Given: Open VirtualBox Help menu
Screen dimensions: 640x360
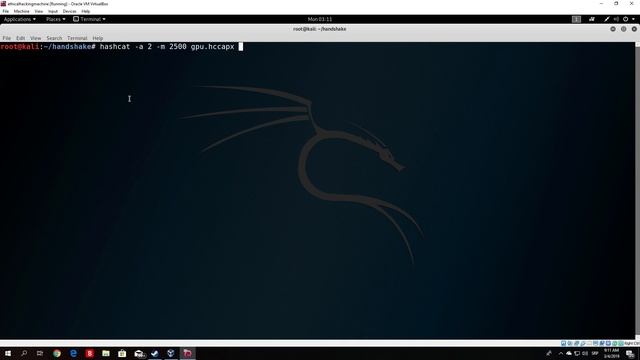Looking at the screenshot, I should (x=86, y=11).
